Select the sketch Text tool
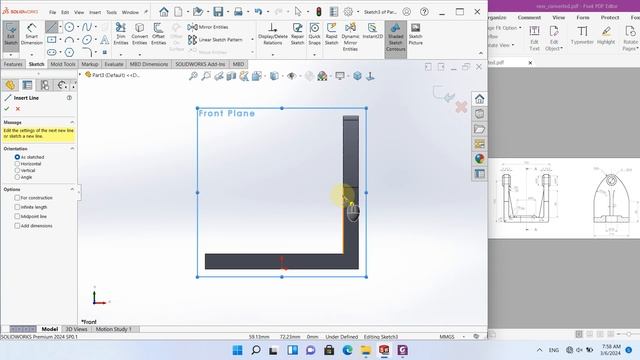The image size is (640, 360). (104, 40)
